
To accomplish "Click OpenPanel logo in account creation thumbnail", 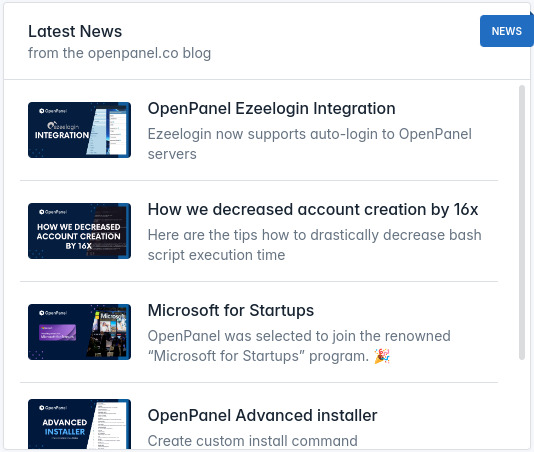I will (x=53, y=212).
